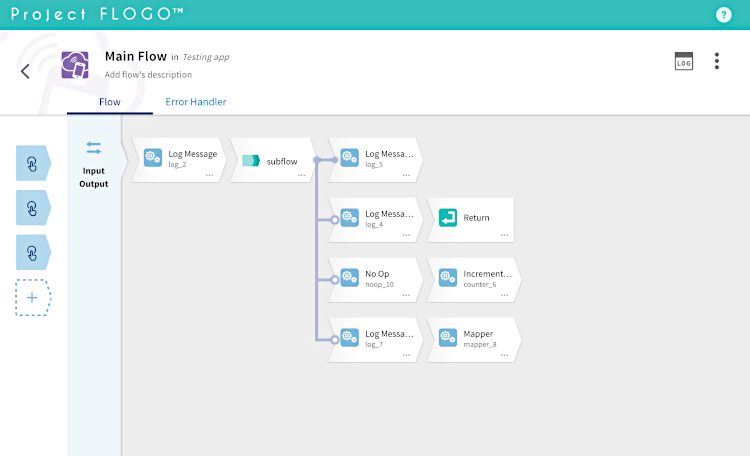Select branch connector node to noop_10
The image size is (750, 456).
point(335,280)
